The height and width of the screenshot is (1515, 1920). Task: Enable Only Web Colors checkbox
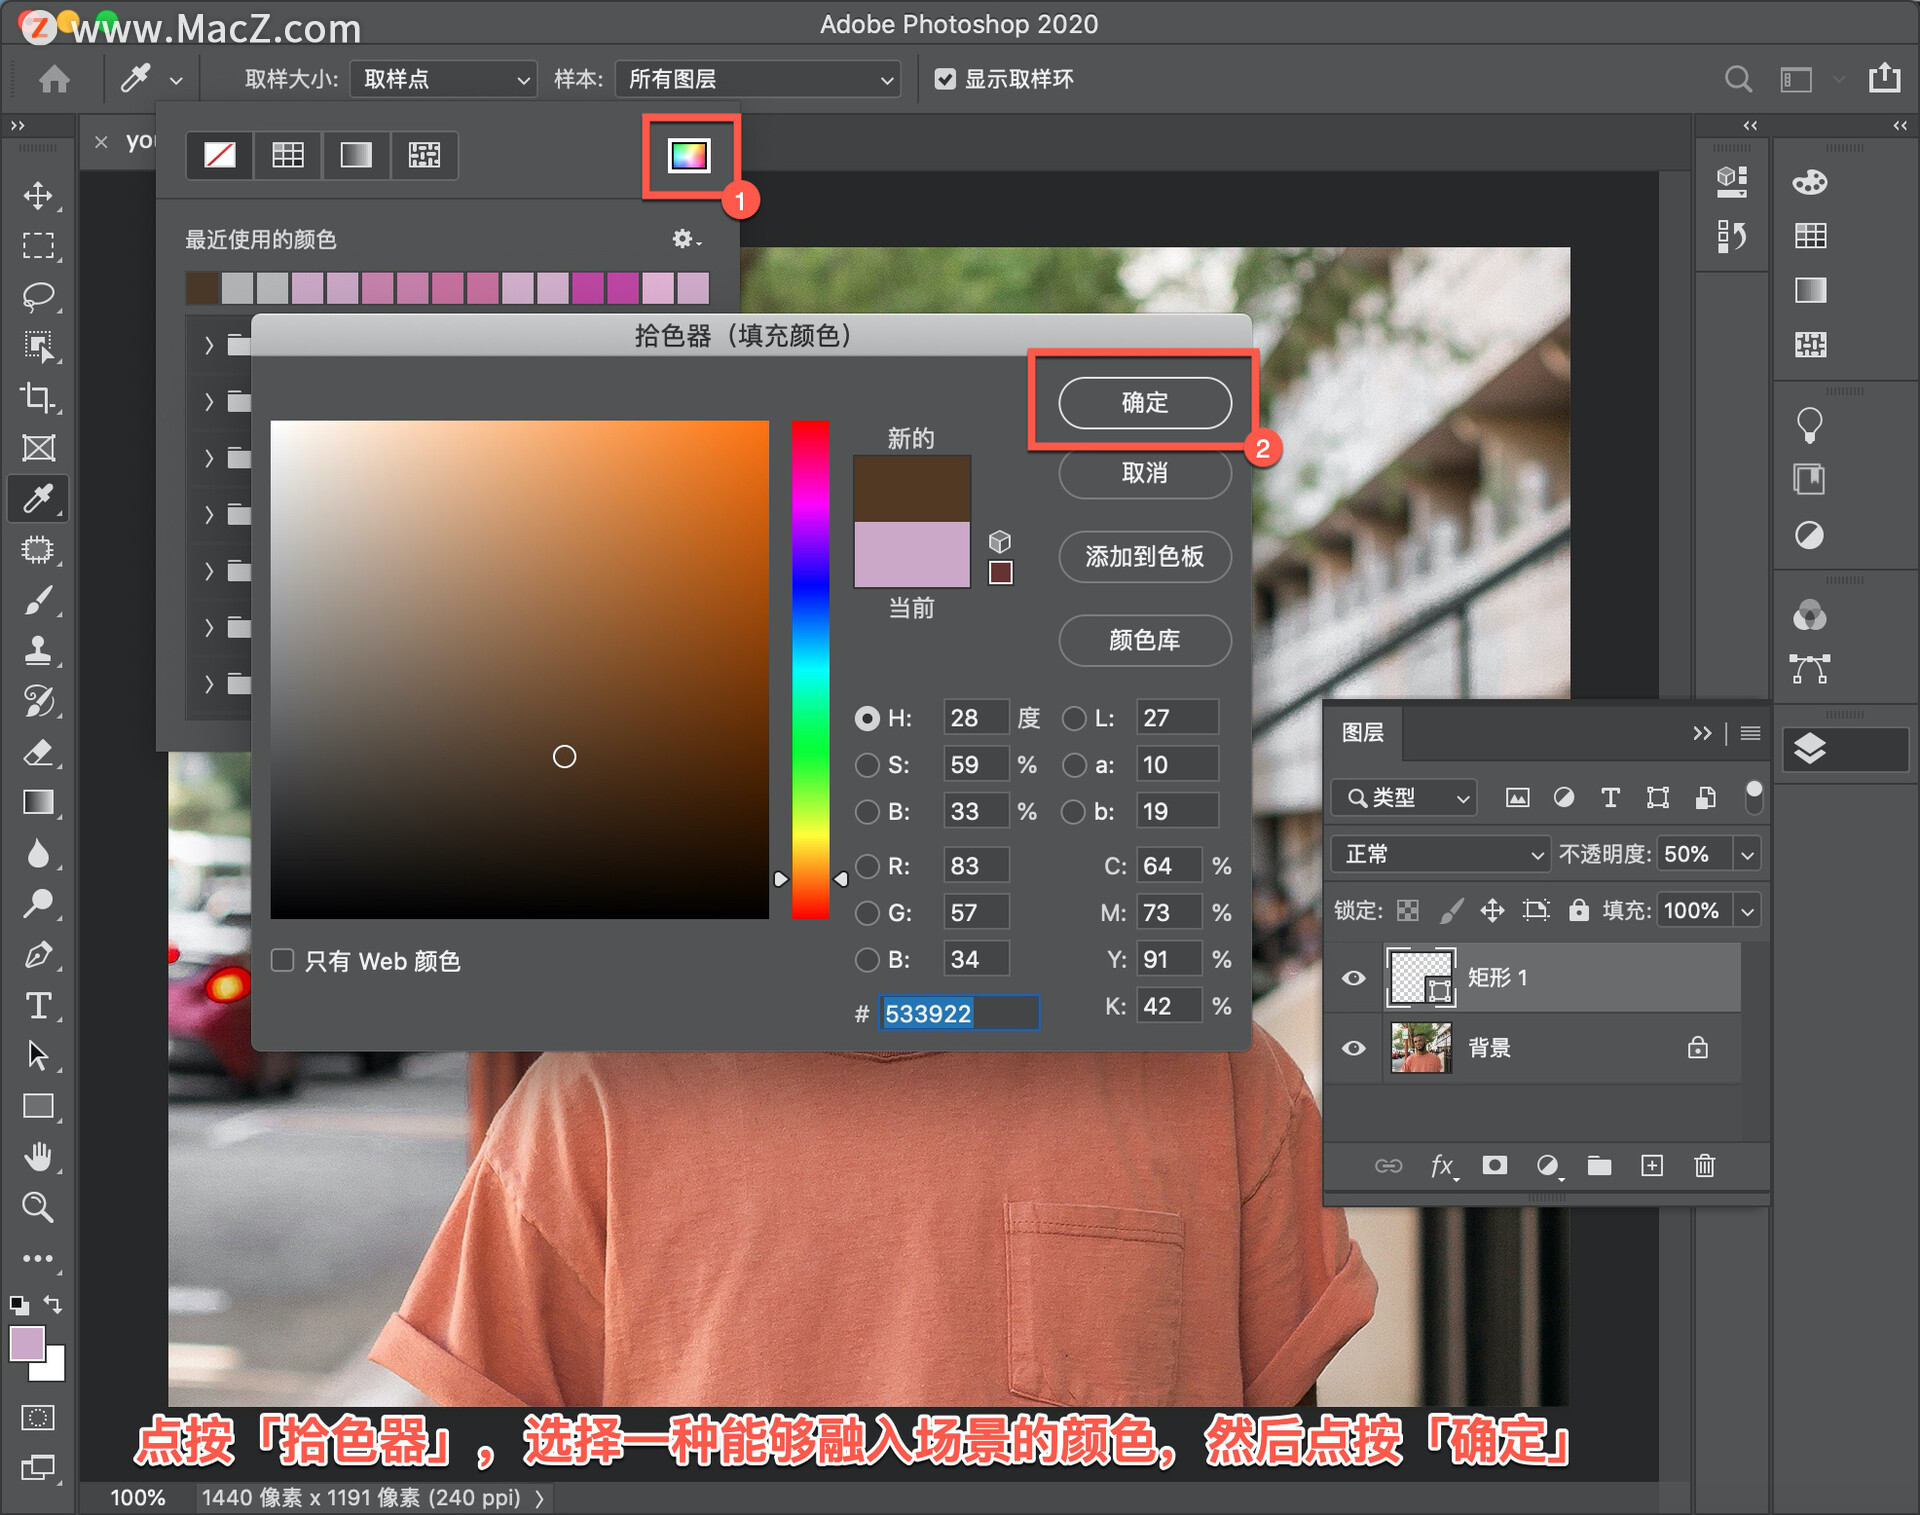pos(283,961)
